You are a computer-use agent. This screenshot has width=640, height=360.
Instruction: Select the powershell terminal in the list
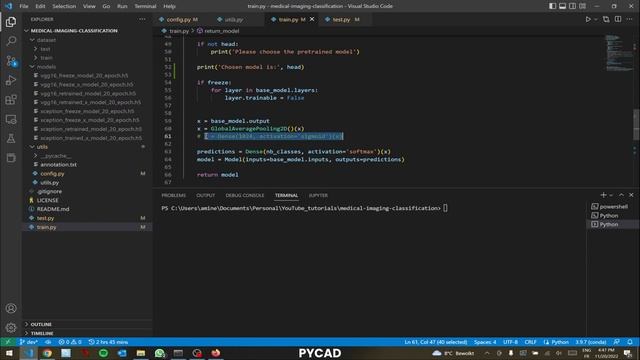(x=613, y=207)
